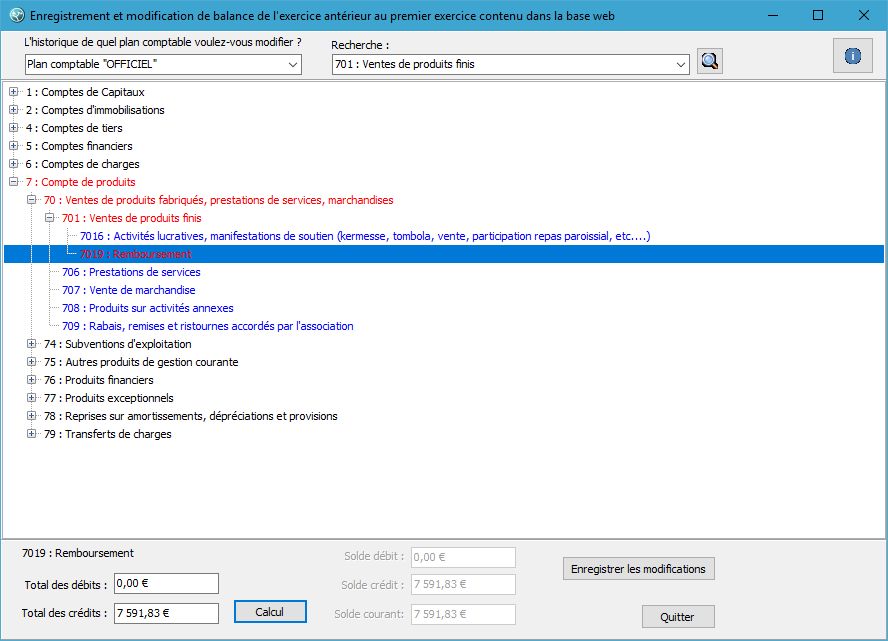Image resolution: width=888 pixels, height=641 pixels.
Task: Click the Total des débits input field
Action: click(x=165, y=583)
